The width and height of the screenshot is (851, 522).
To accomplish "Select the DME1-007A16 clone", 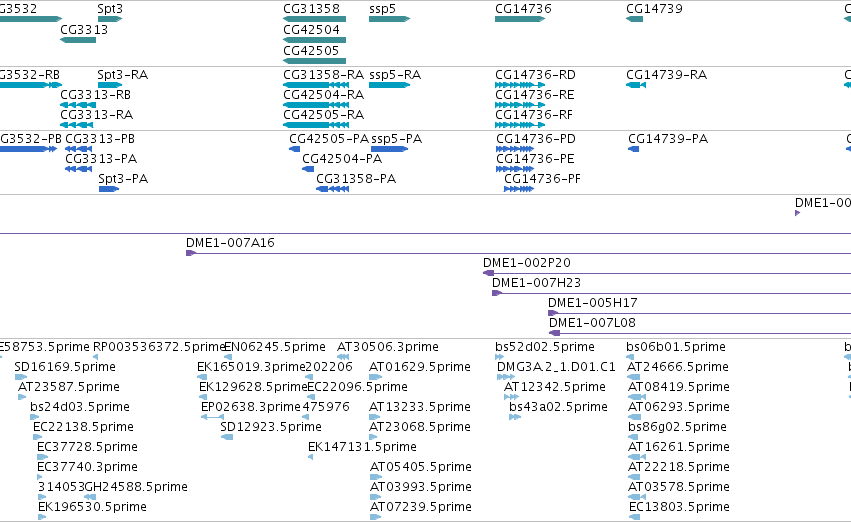I will click(x=518, y=253).
